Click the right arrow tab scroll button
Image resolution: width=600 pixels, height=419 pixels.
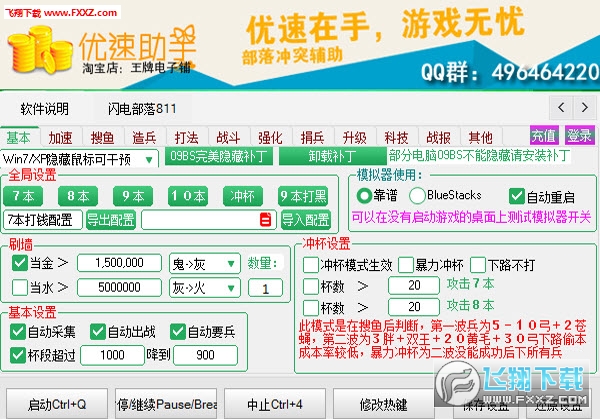point(584,108)
